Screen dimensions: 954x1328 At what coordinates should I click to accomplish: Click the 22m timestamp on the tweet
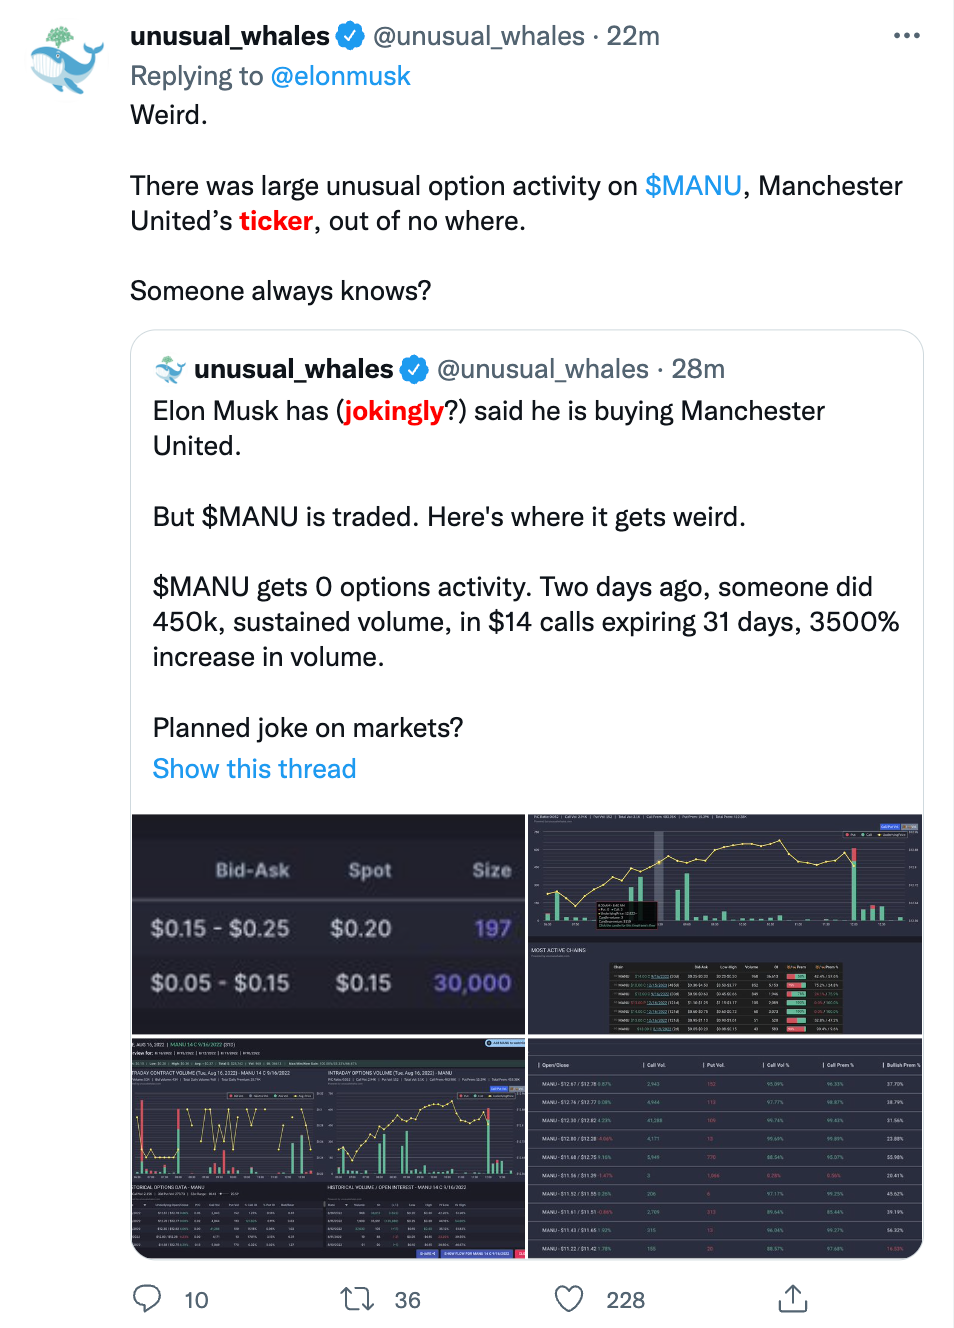coord(633,36)
